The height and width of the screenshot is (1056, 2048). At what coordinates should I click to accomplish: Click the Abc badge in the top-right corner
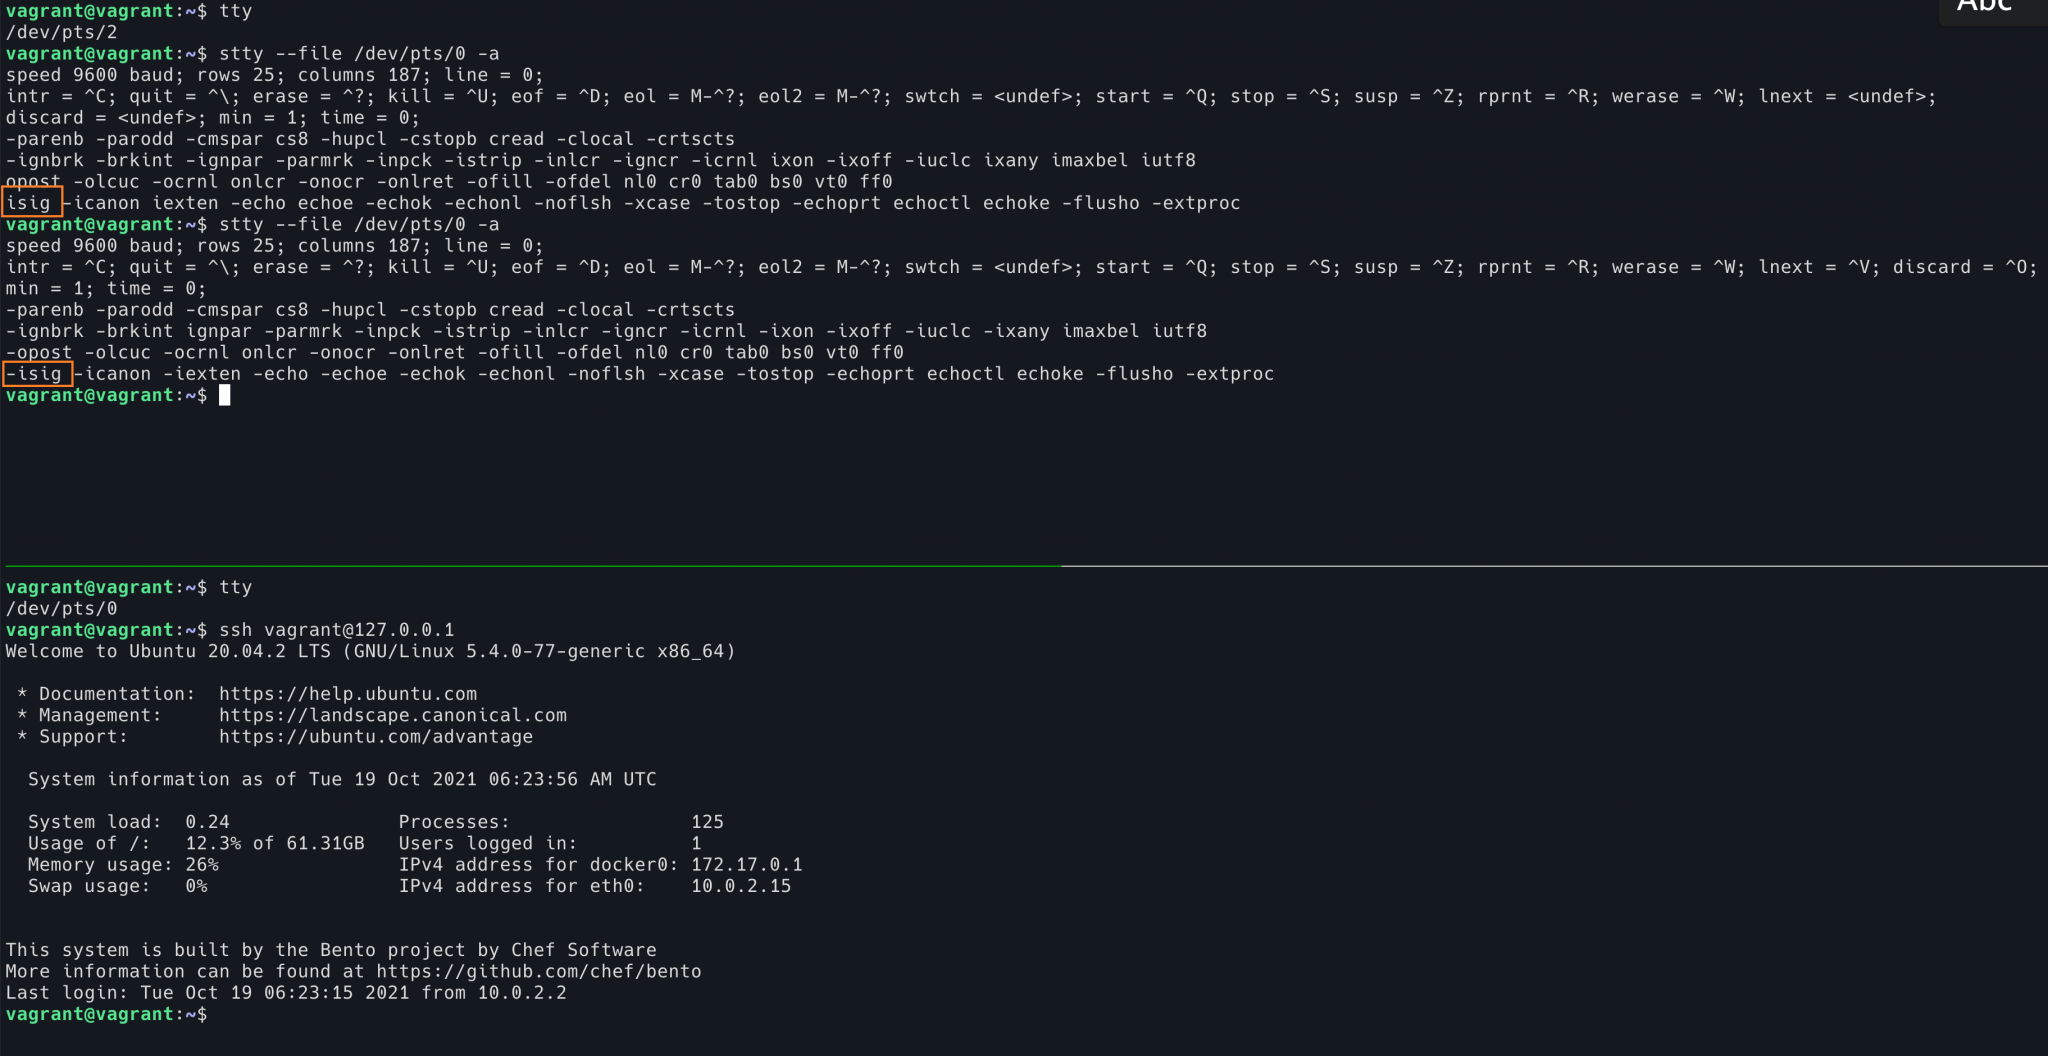tap(1985, 8)
